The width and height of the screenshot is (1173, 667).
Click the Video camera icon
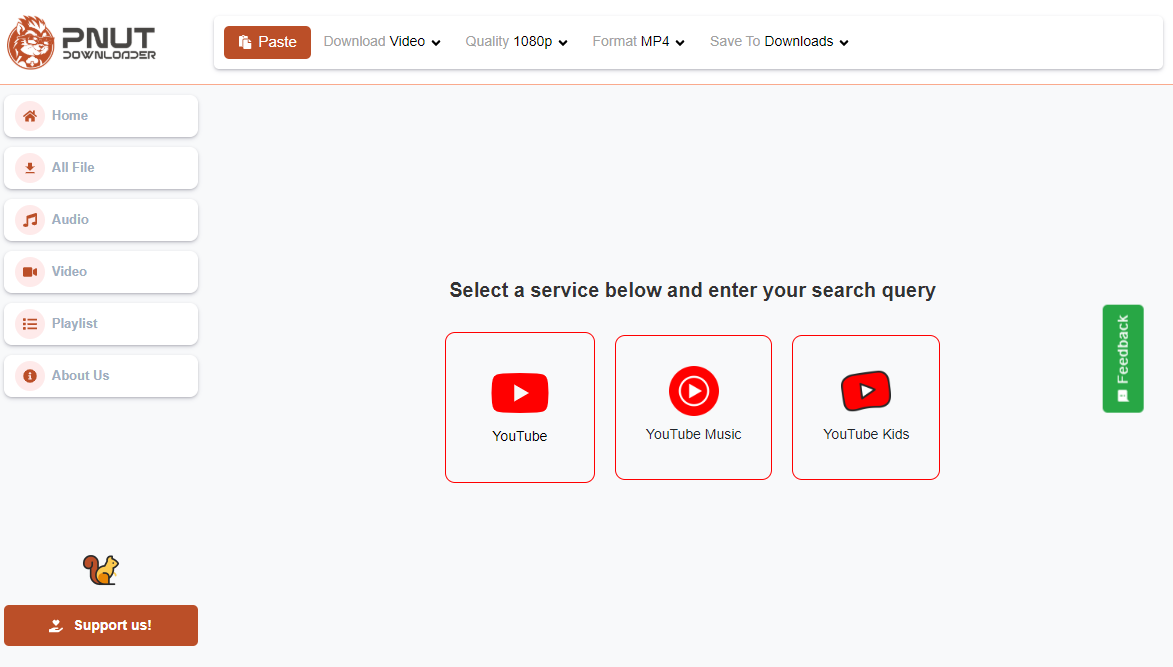[30, 271]
